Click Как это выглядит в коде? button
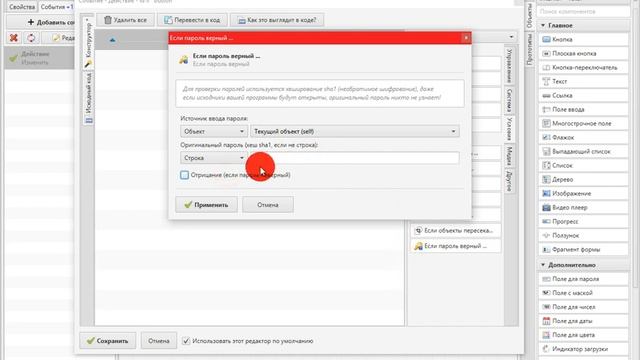640x360 pixels. (277, 20)
